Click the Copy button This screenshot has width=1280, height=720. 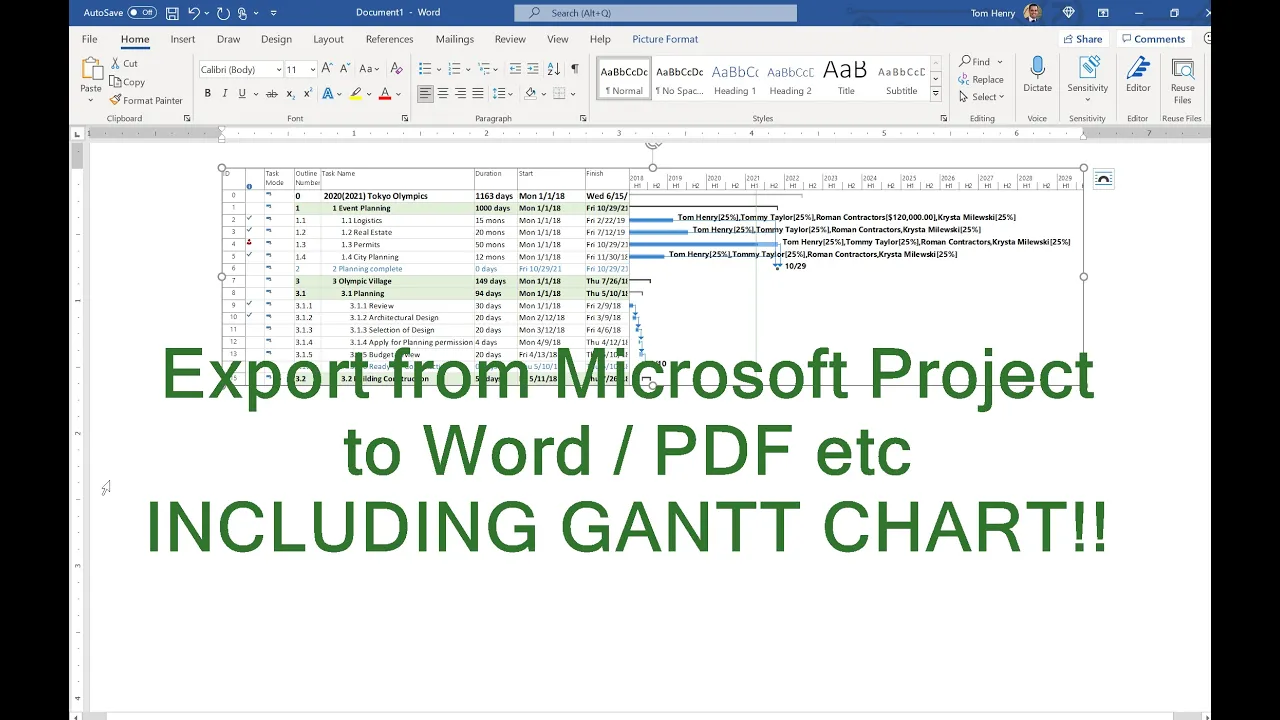point(127,82)
